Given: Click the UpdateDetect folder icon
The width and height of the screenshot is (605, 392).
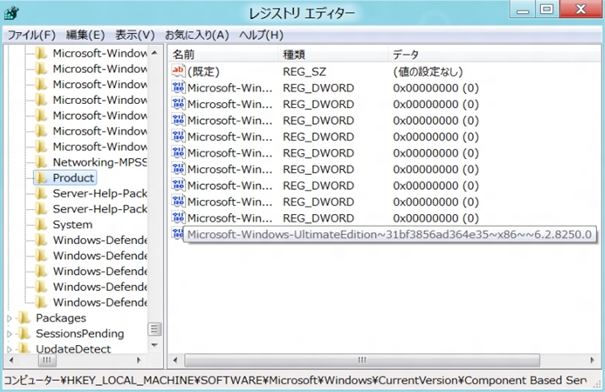Looking at the screenshot, I should [x=24, y=348].
